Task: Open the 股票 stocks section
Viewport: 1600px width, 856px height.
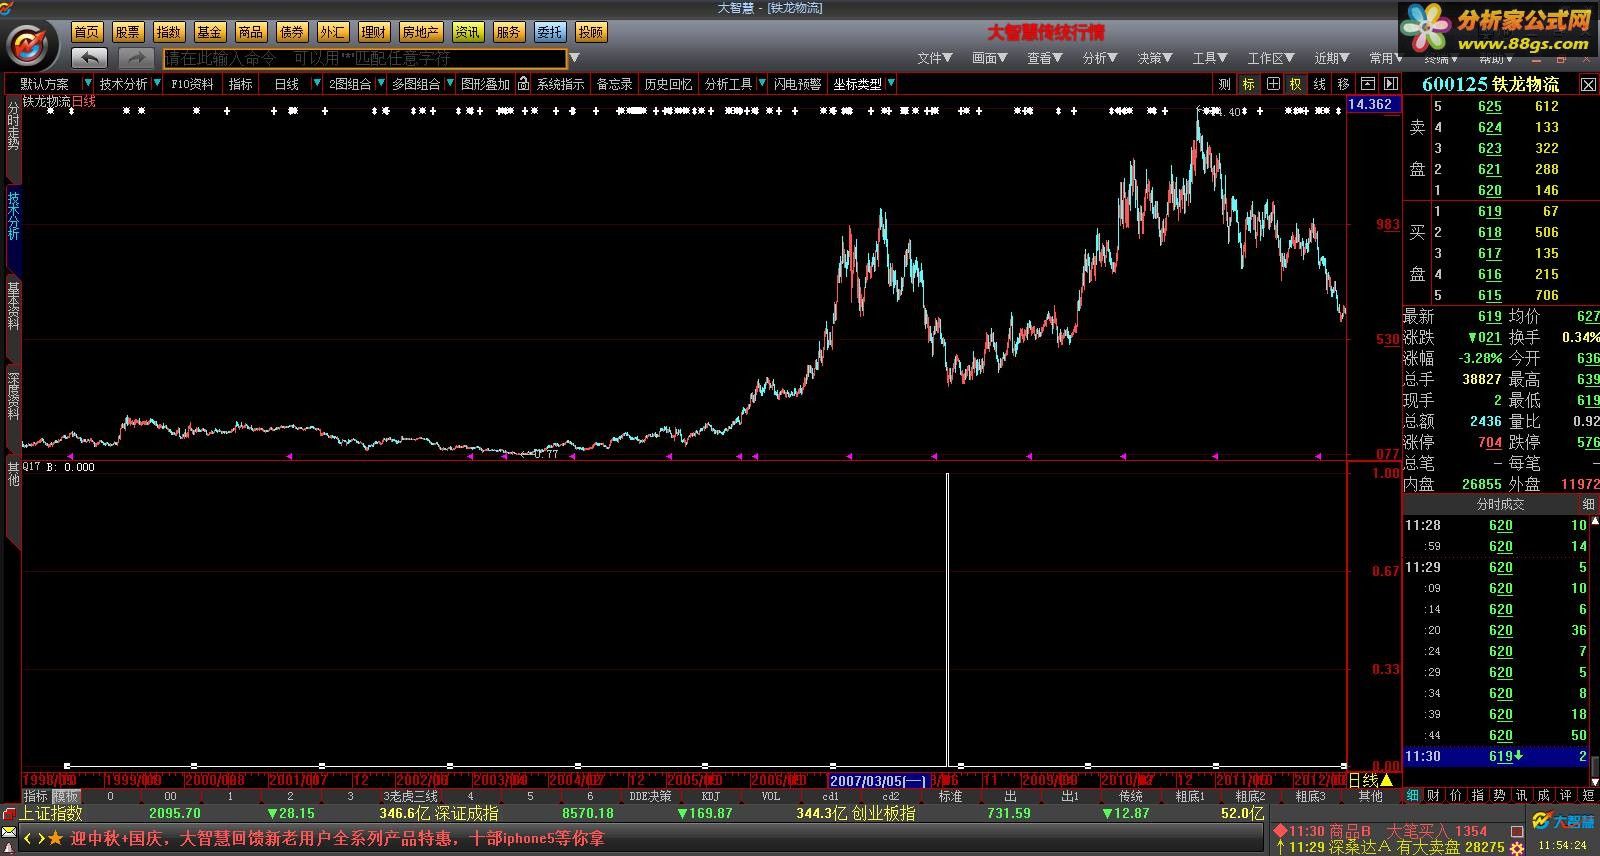Action: pyautogui.click(x=128, y=32)
